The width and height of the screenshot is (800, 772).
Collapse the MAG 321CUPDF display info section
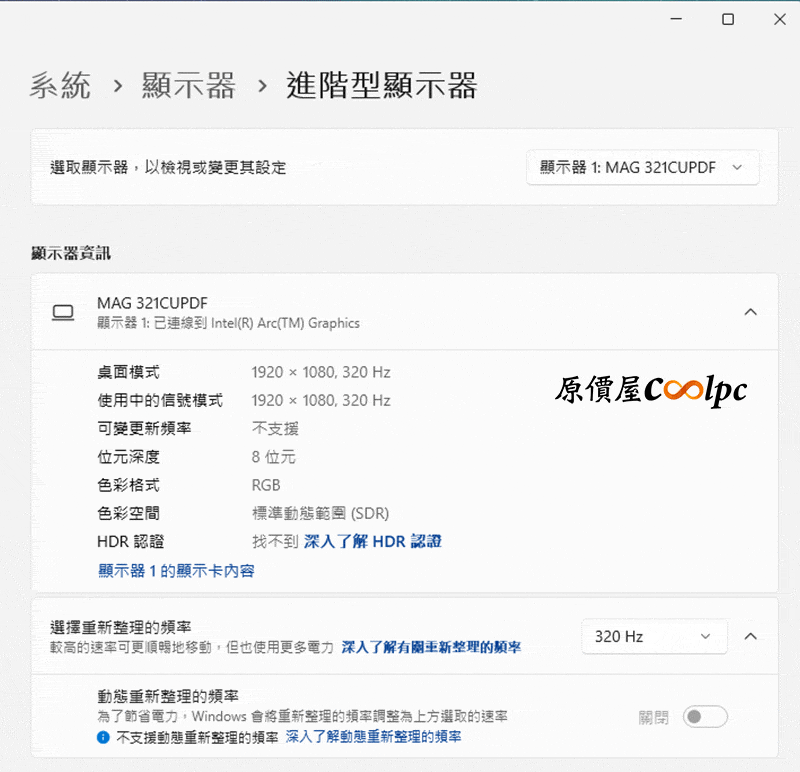click(750, 312)
